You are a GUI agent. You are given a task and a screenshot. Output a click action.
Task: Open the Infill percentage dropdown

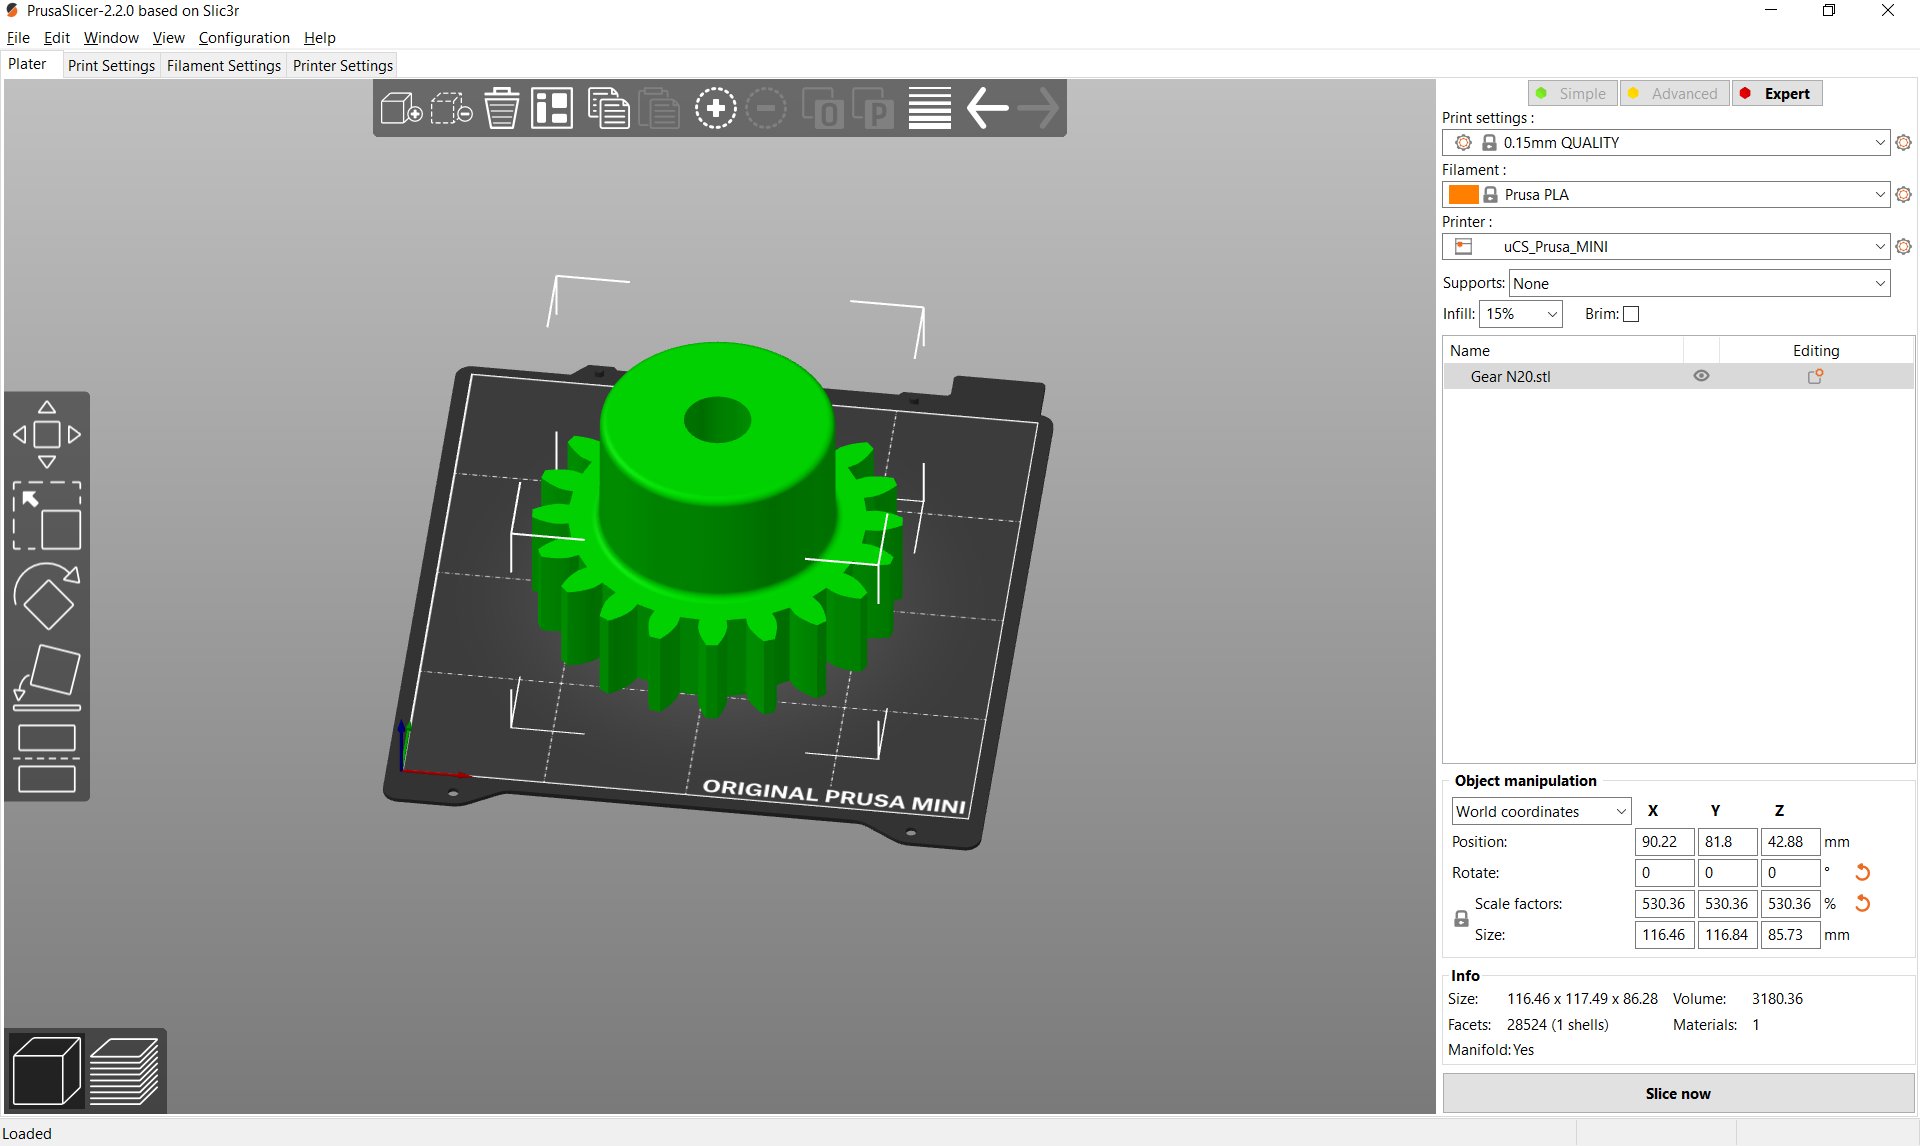1520,314
